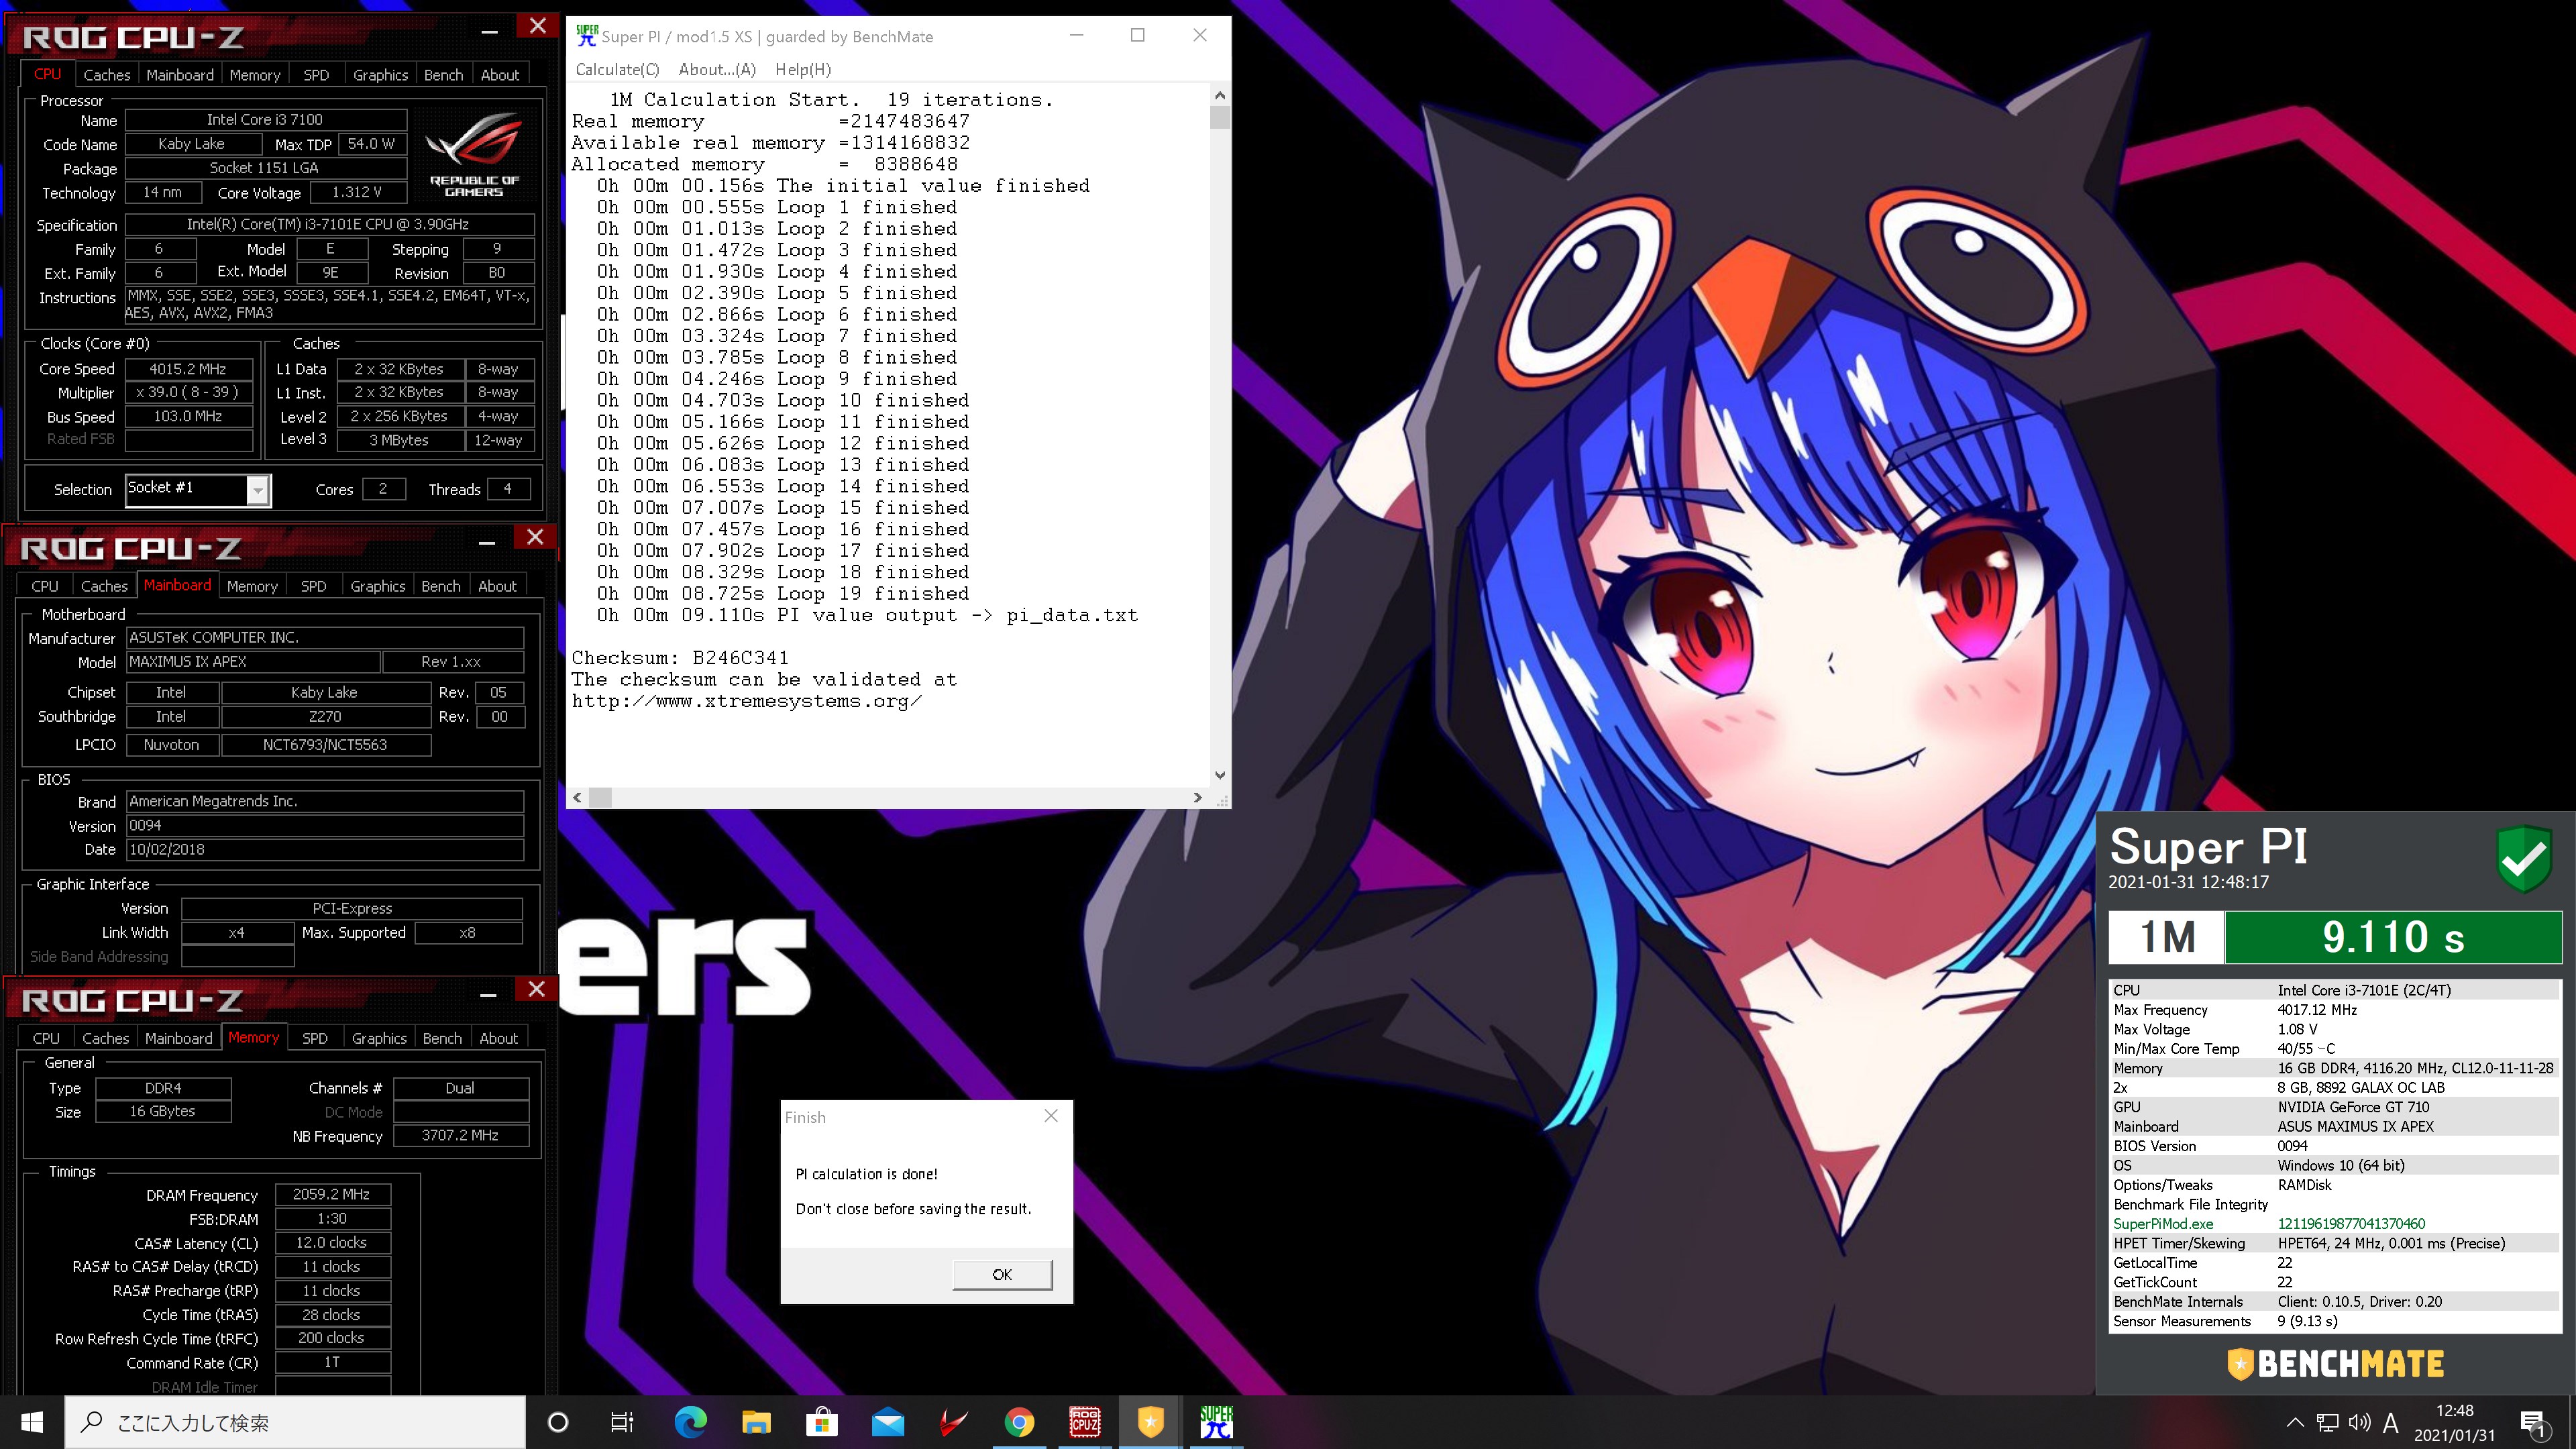This screenshot has height=1449, width=2576.
Task: Select Bench tab in the Memory CPU-Z window
Action: point(442,1038)
